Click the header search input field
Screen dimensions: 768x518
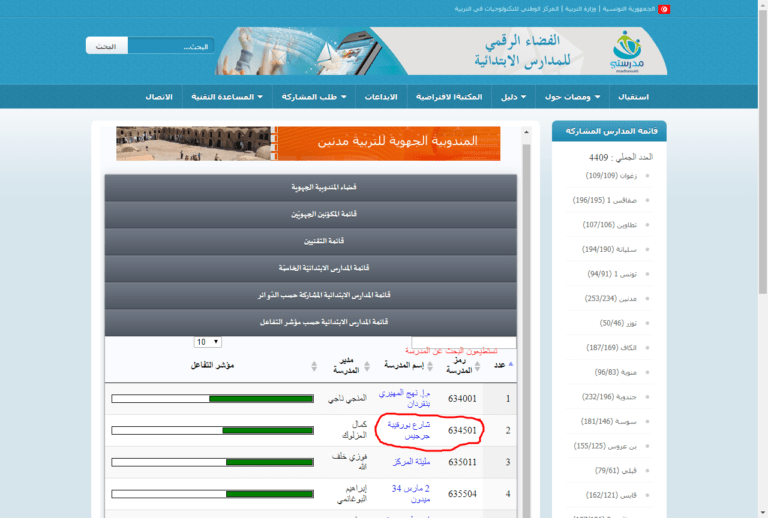(x=157, y=46)
